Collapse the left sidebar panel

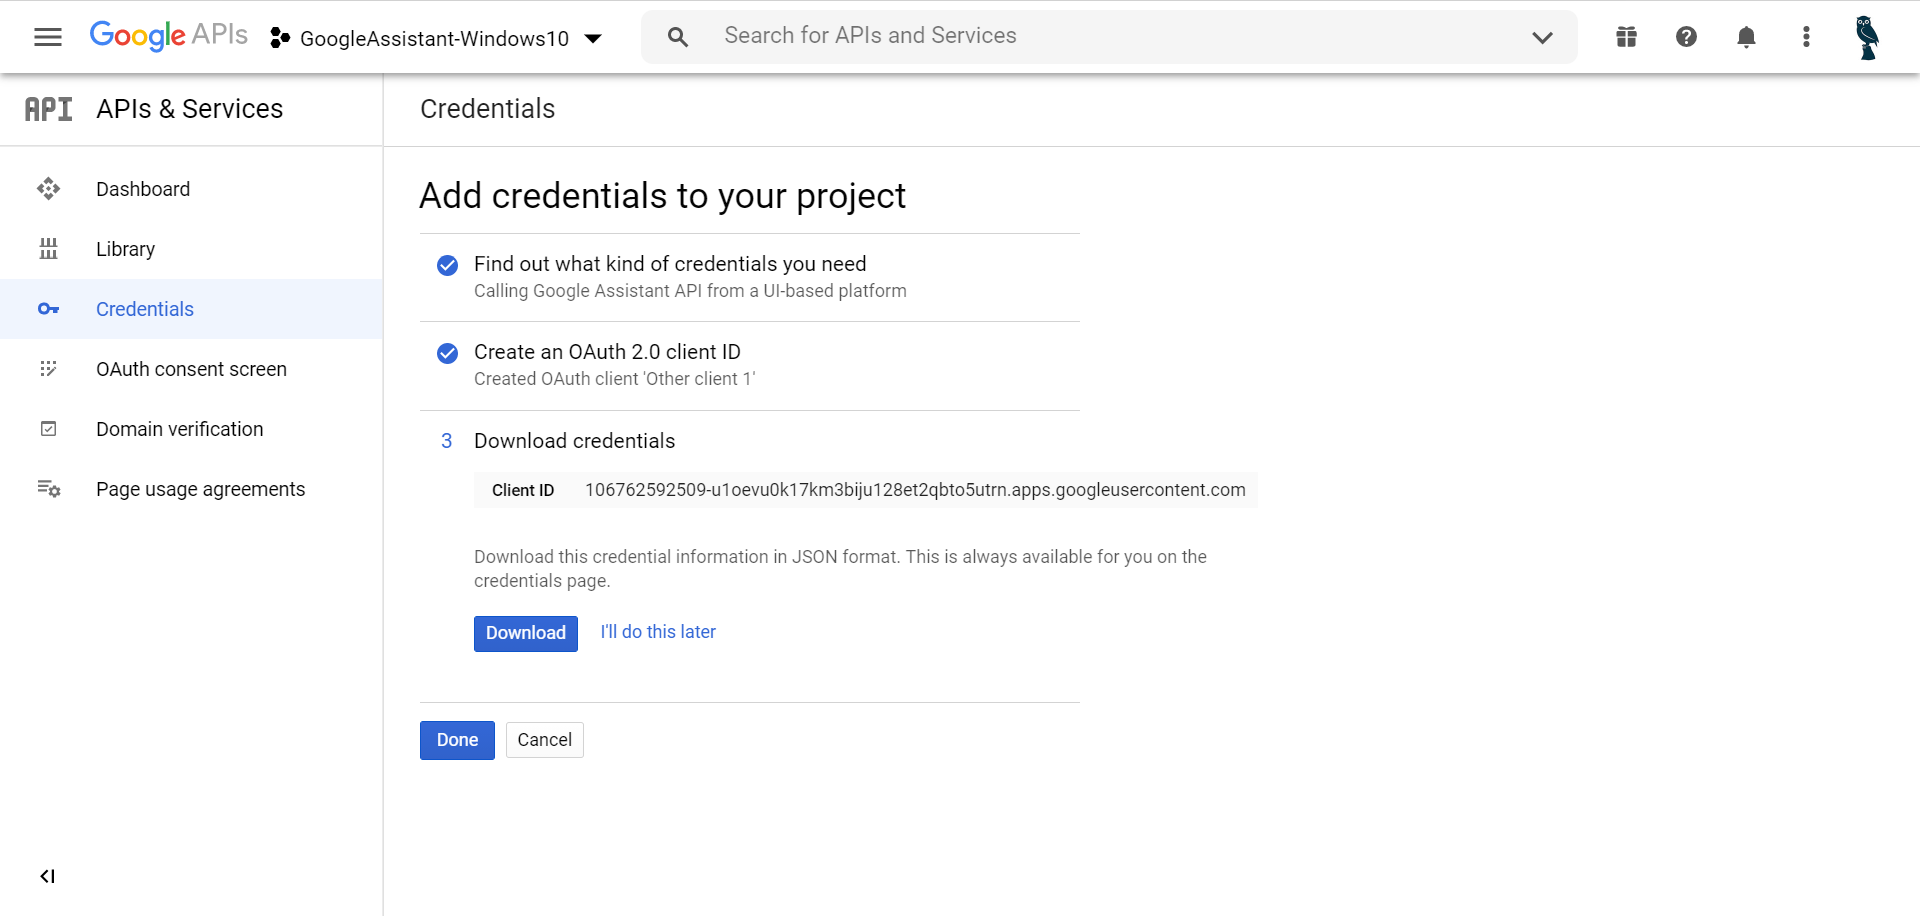point(47,876)
